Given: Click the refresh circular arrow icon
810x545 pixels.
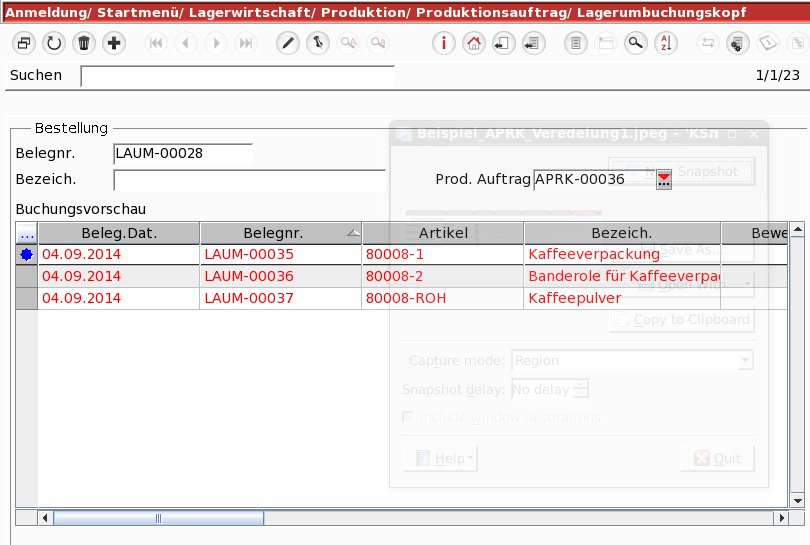Looking at the screenshot, I should (x=54, y=43).
